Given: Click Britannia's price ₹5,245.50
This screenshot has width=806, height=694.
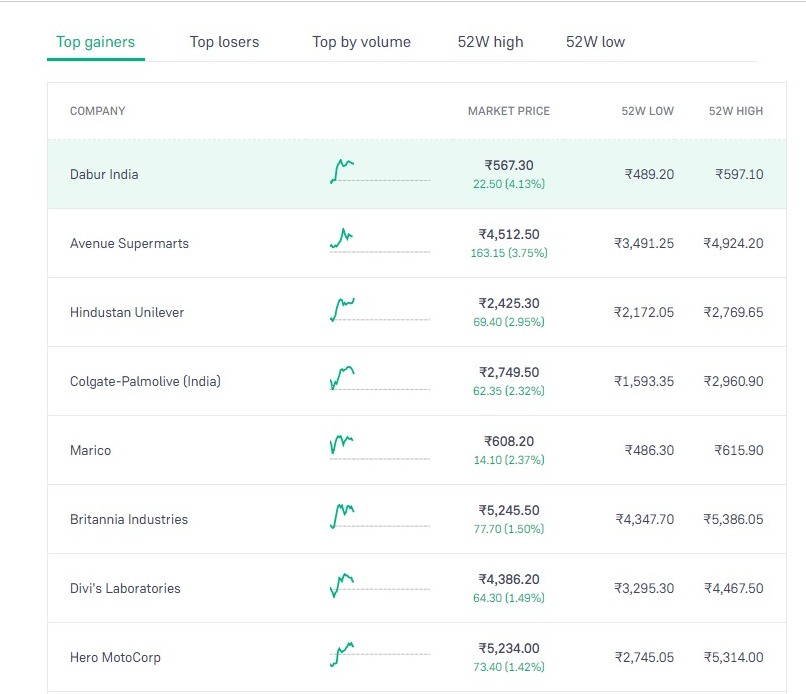Looking at the screenshot, I should [509, 510].
